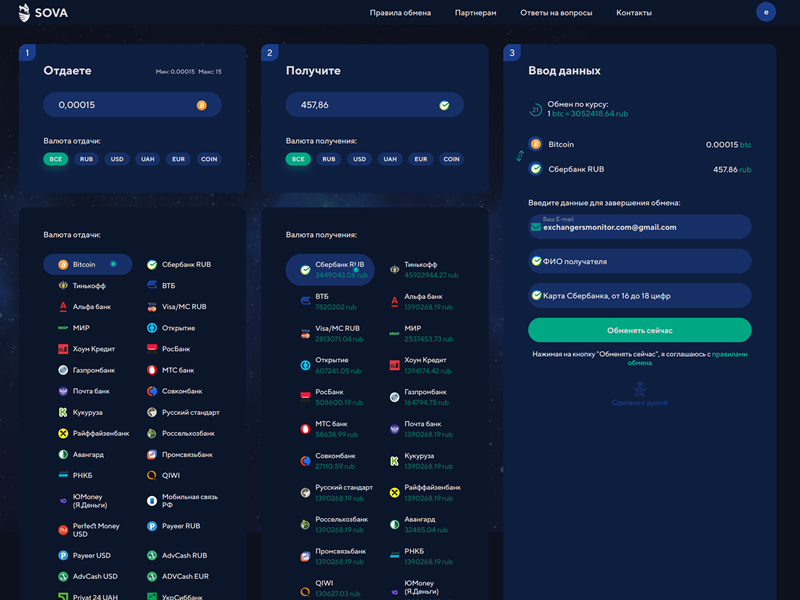Image resolution: width=800 pixels, height=600 pixels.
Task: Pick Perfect Money USD icon
Action: coord(63,530)
